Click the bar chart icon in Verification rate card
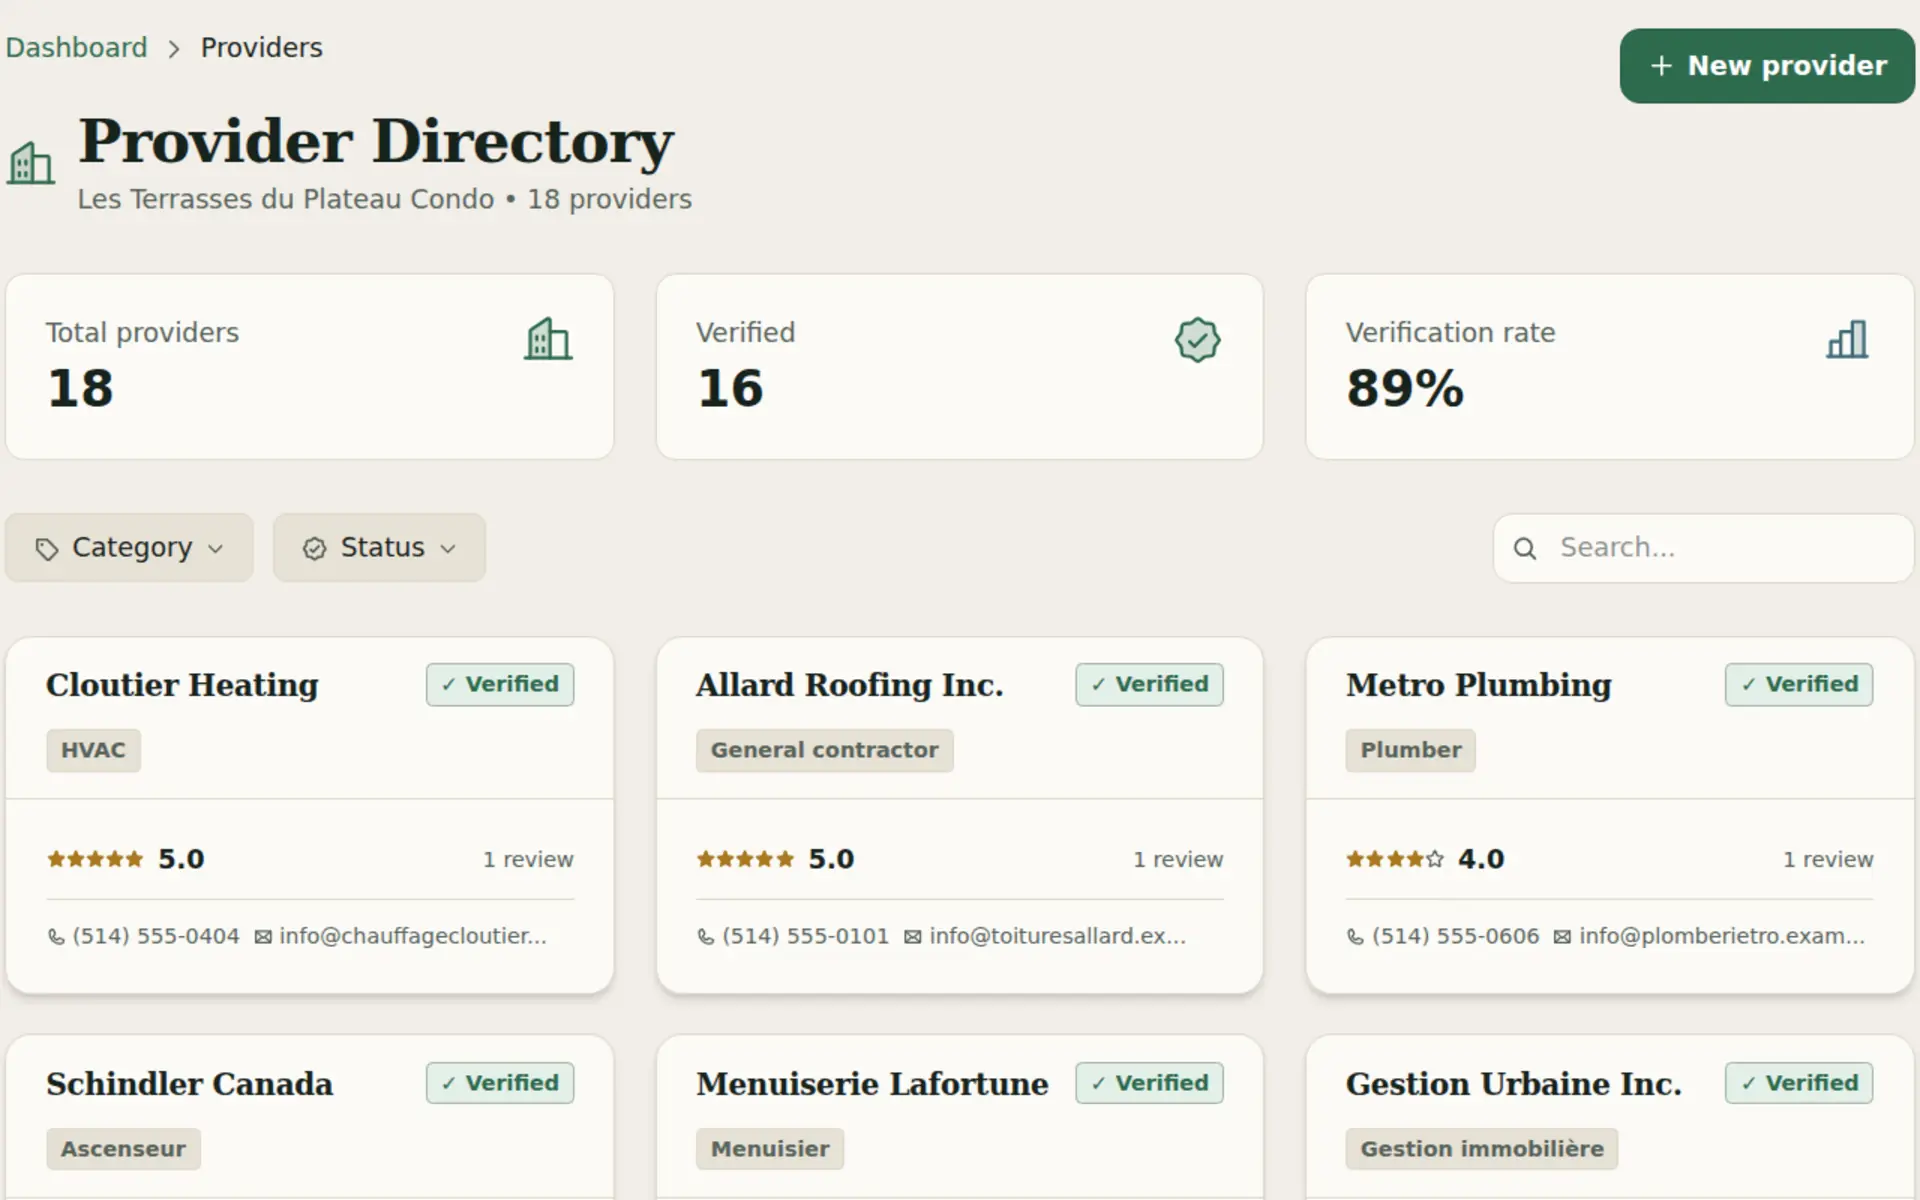 click(1847, 339)
